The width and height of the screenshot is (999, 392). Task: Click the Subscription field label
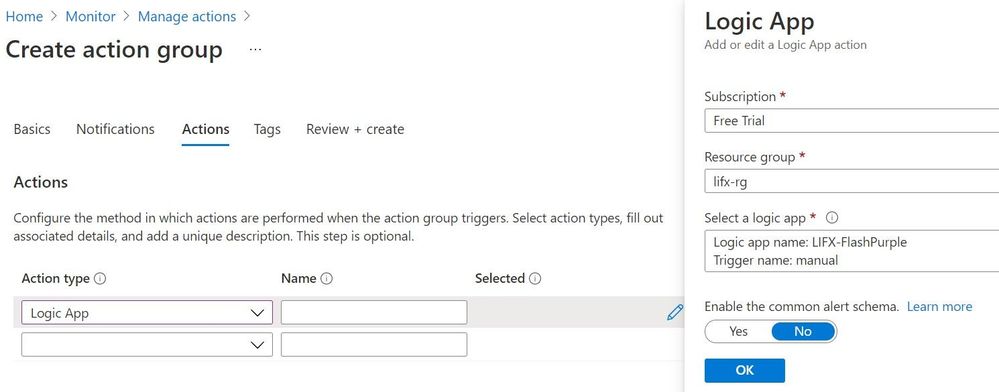(740, 97)
